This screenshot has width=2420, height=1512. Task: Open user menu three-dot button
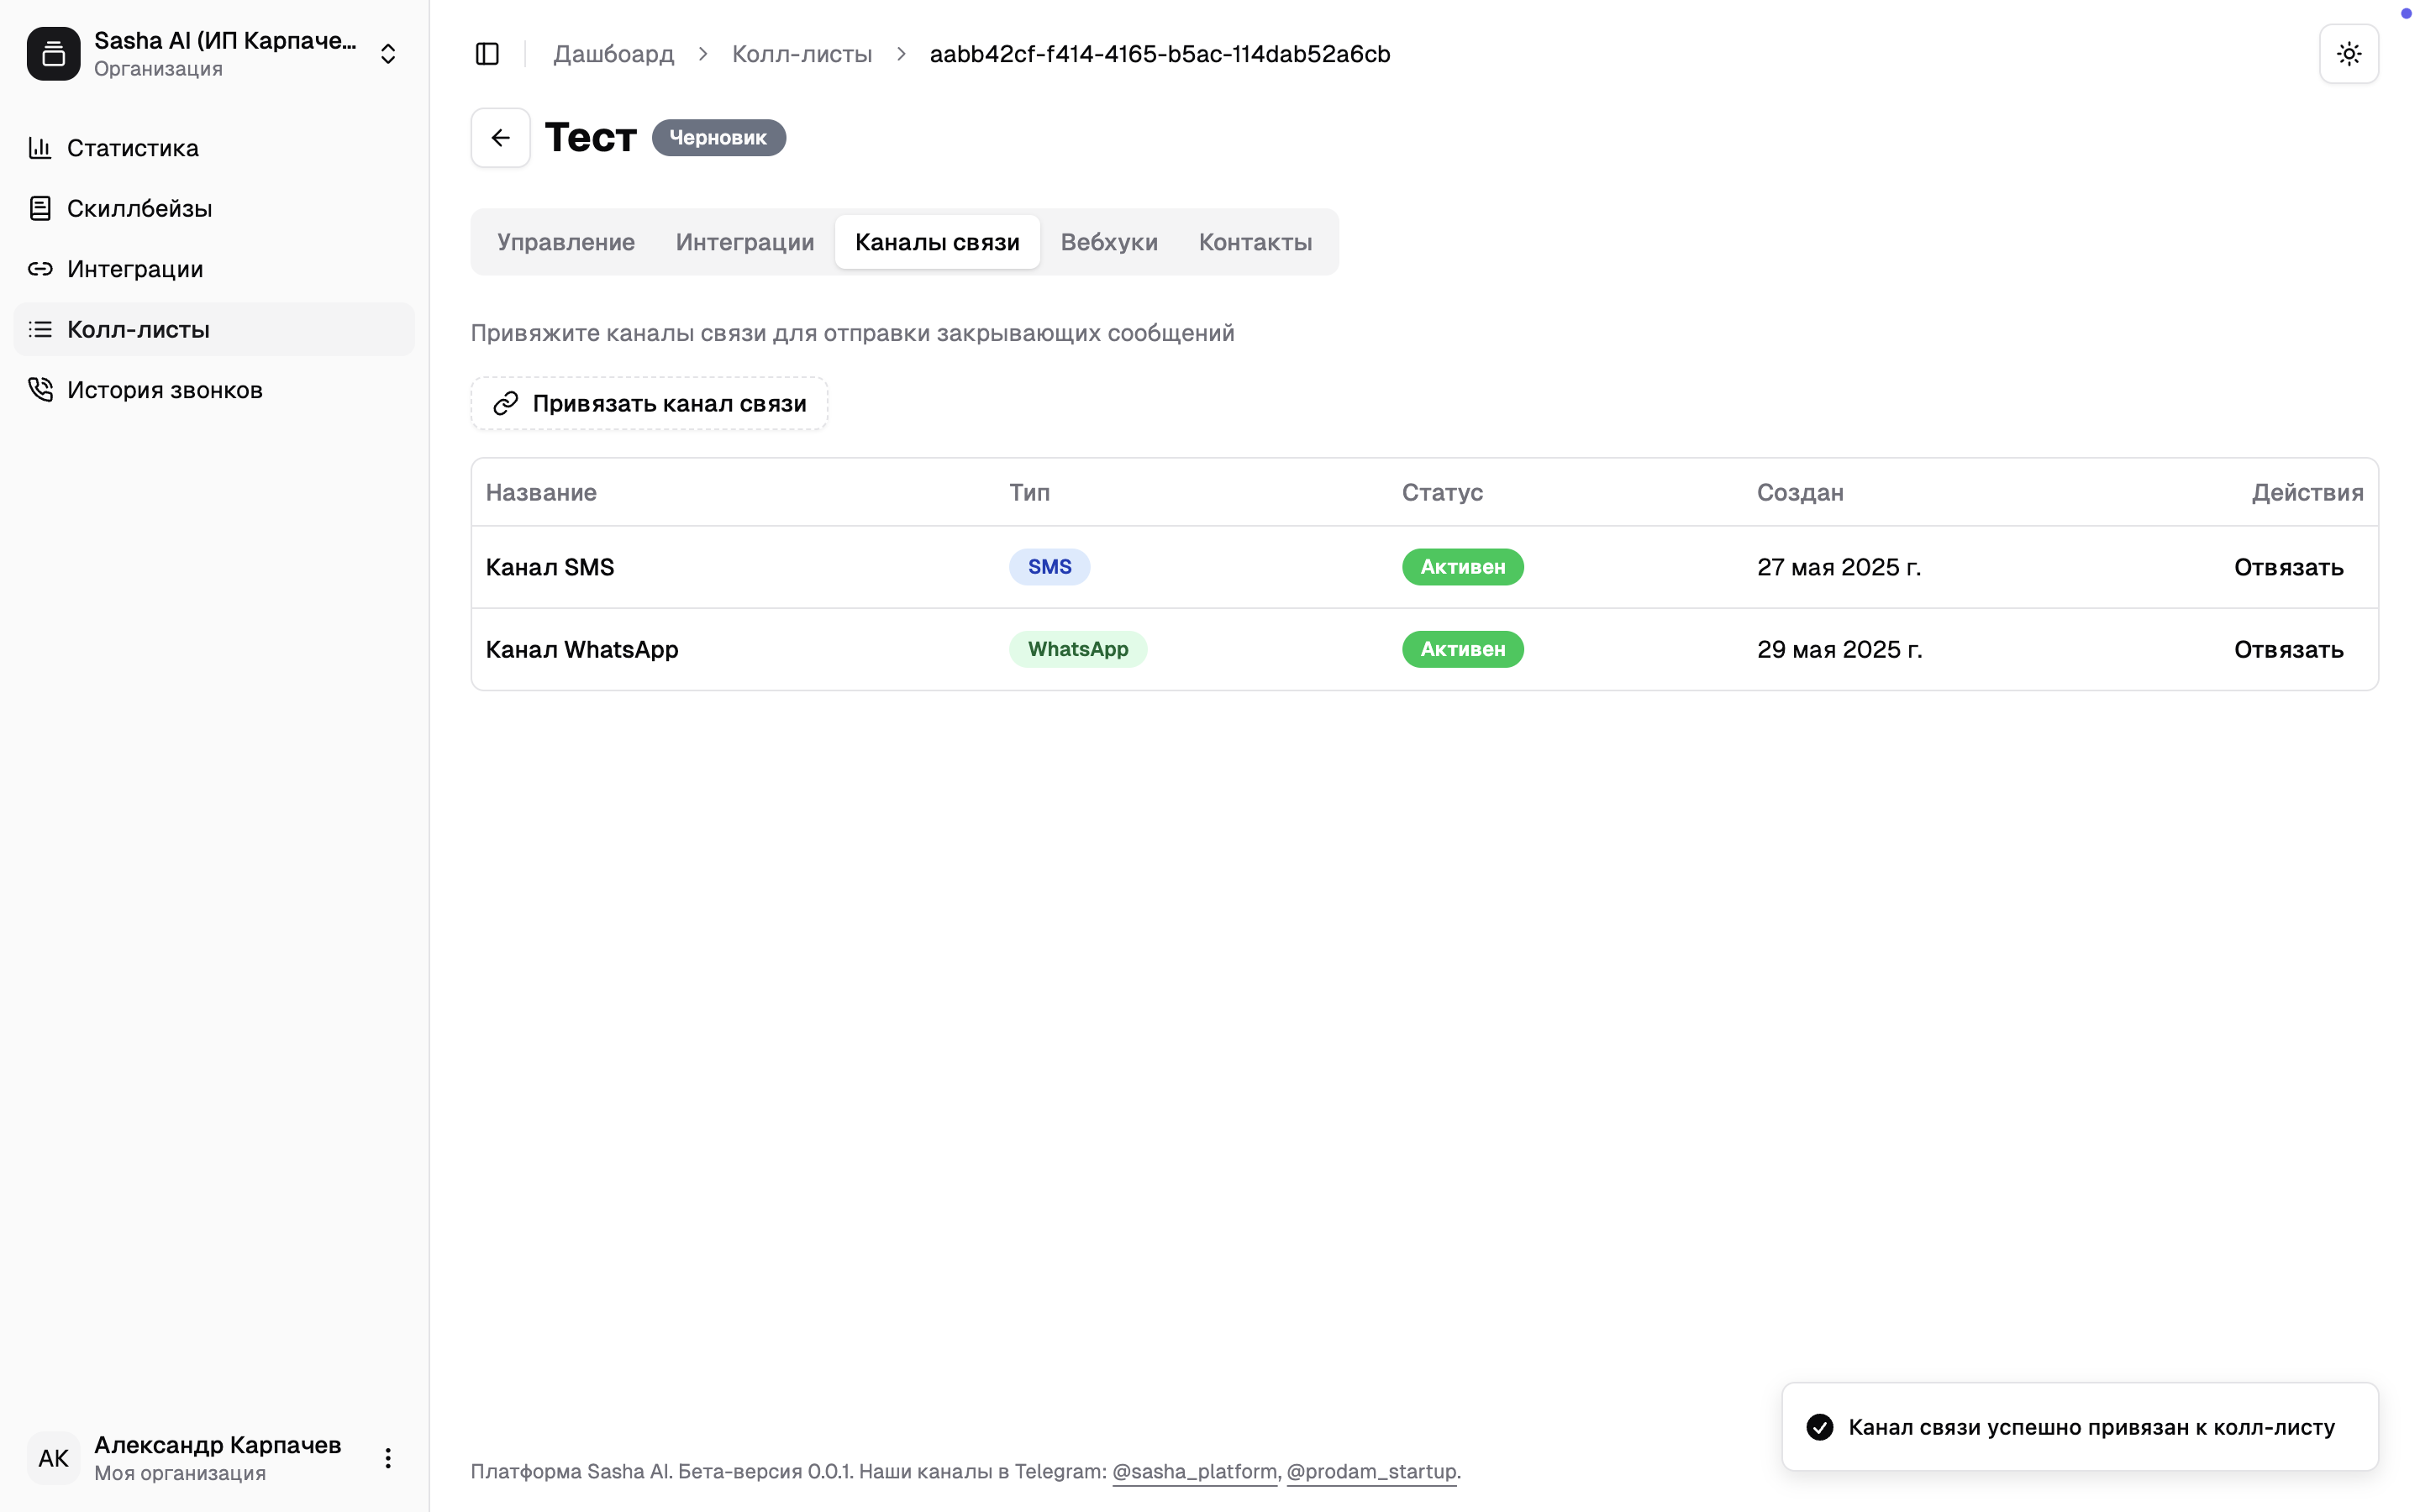click(x=388, y=1458)
